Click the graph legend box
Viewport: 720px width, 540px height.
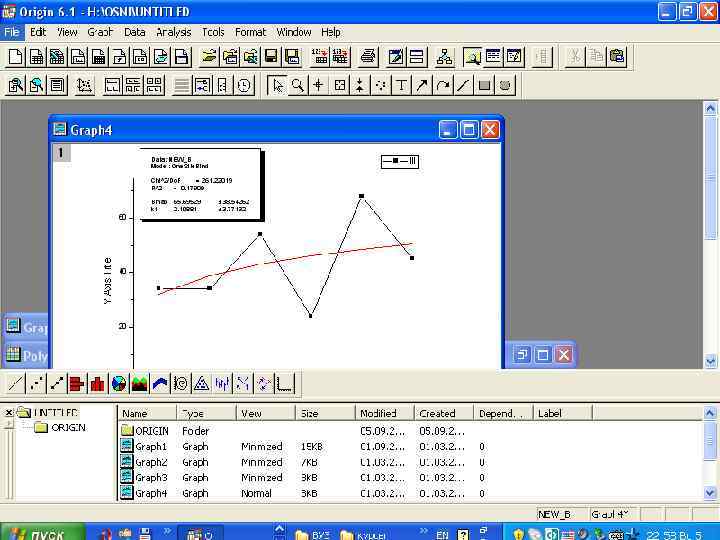coord(399,161)
